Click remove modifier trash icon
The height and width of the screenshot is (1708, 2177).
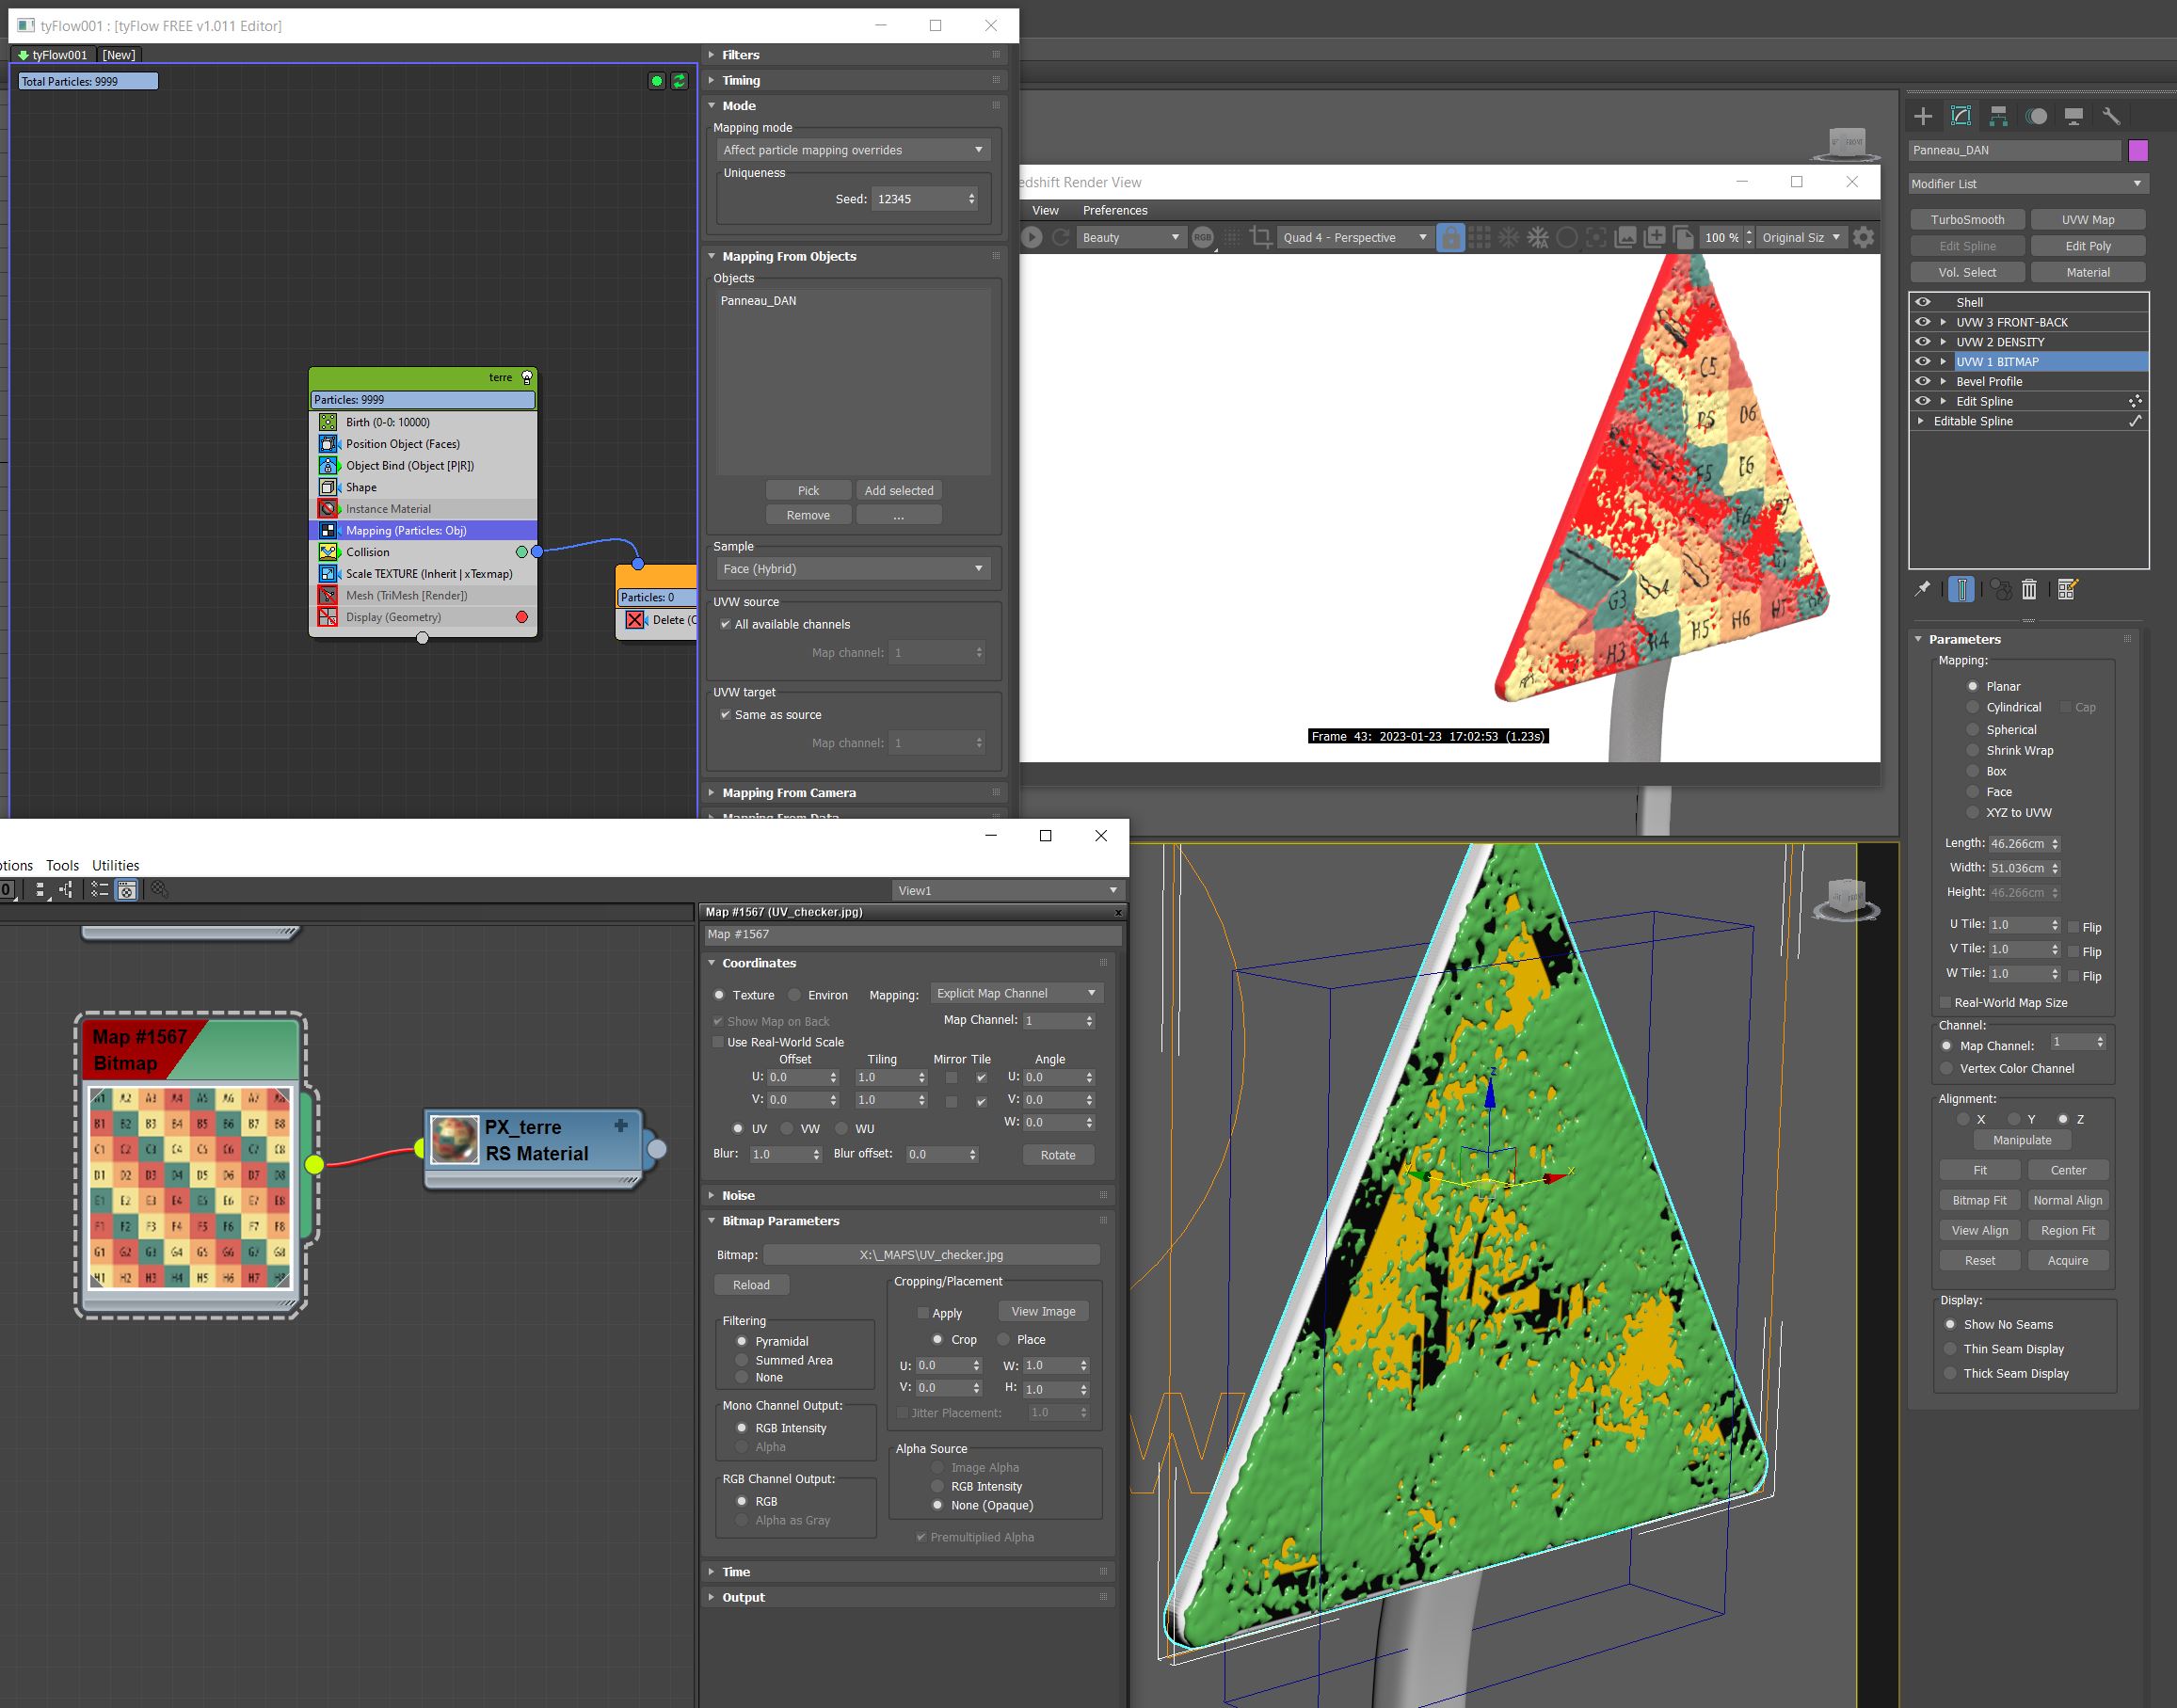2029,589
